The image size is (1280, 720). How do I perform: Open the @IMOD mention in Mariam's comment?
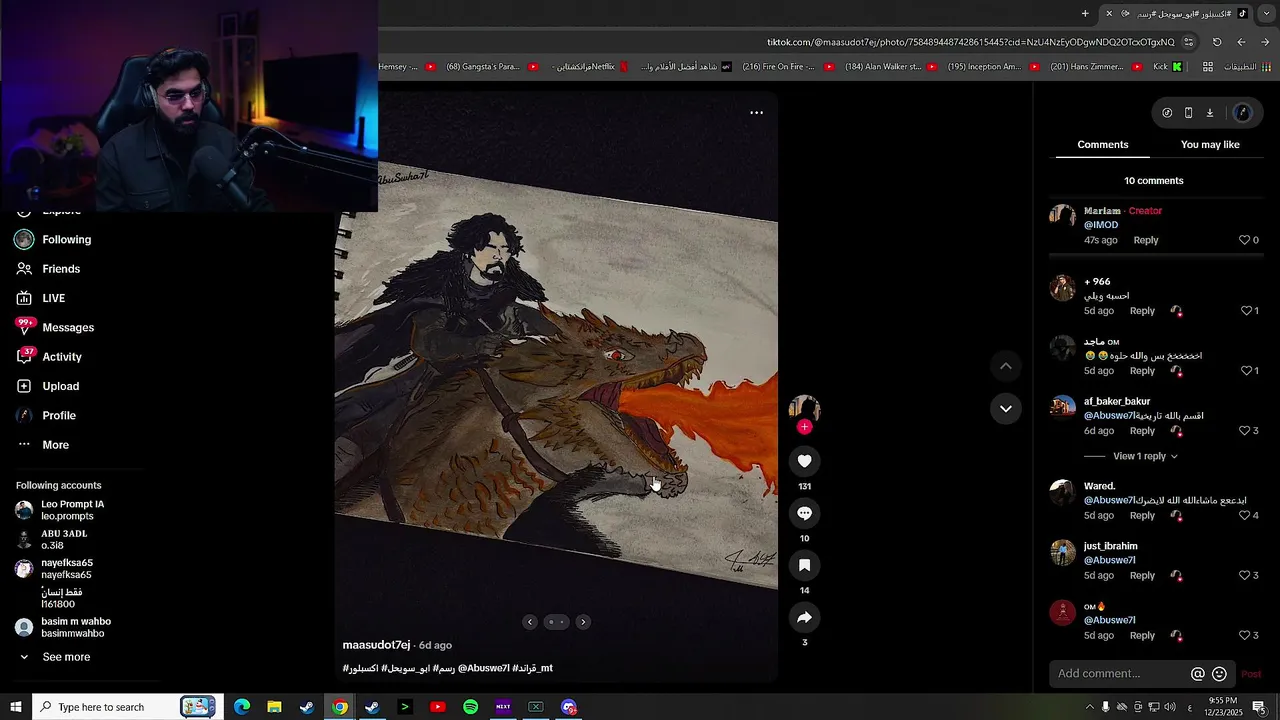(x=1101, y=225)
